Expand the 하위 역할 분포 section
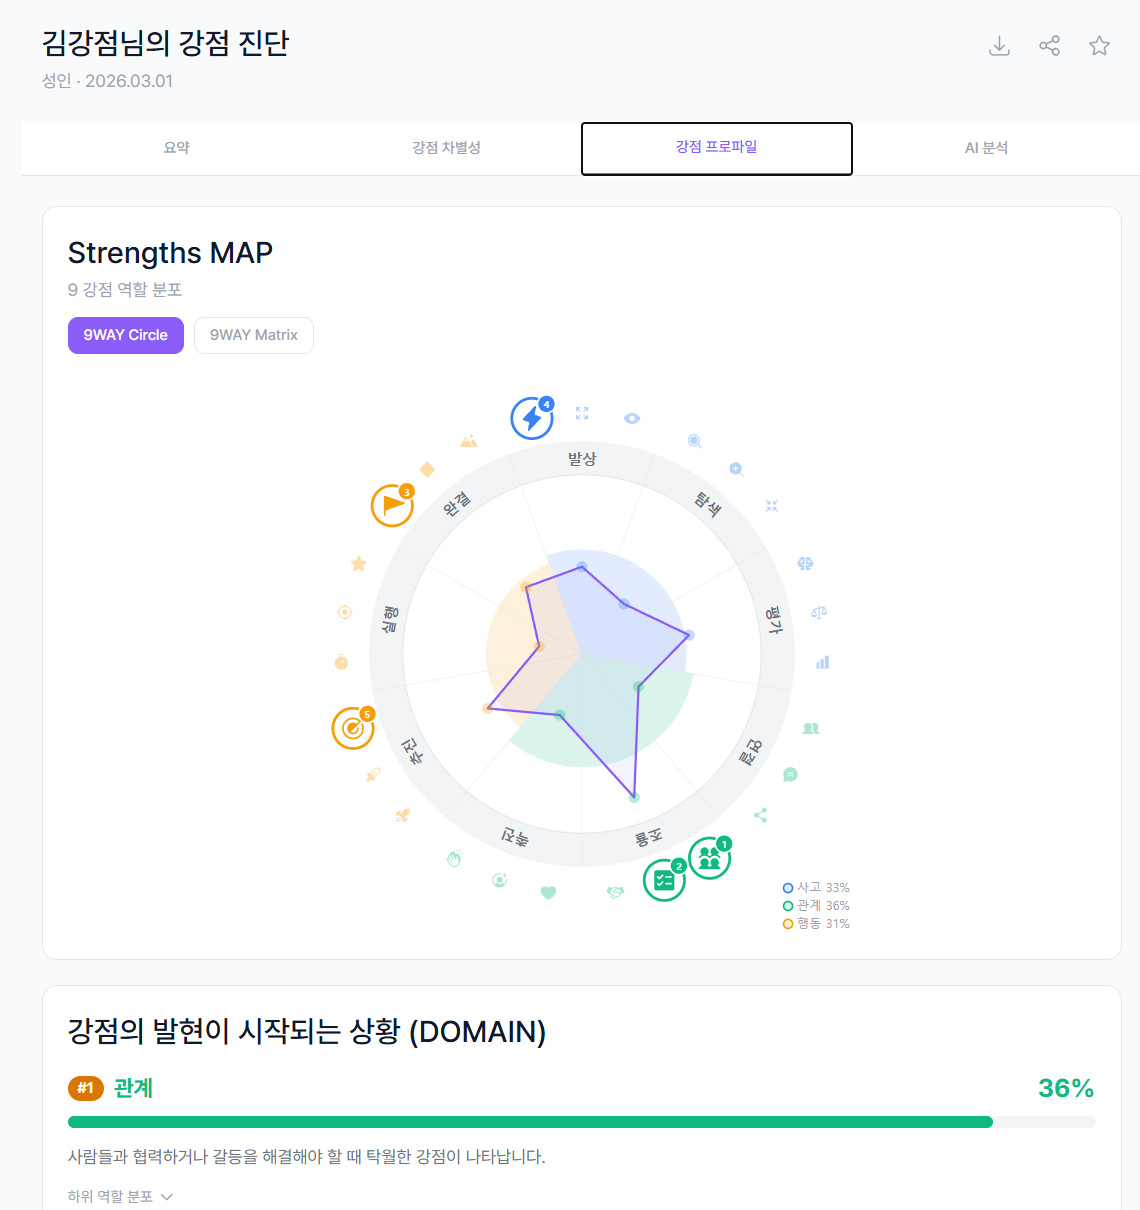The width and height of the screenshot is (1140, 1210). tap(120, 1196)
